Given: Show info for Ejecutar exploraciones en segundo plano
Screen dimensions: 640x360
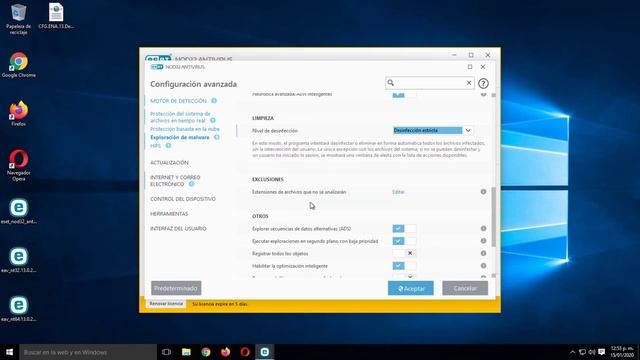Looking at the screenshot, I should point(483,241).
